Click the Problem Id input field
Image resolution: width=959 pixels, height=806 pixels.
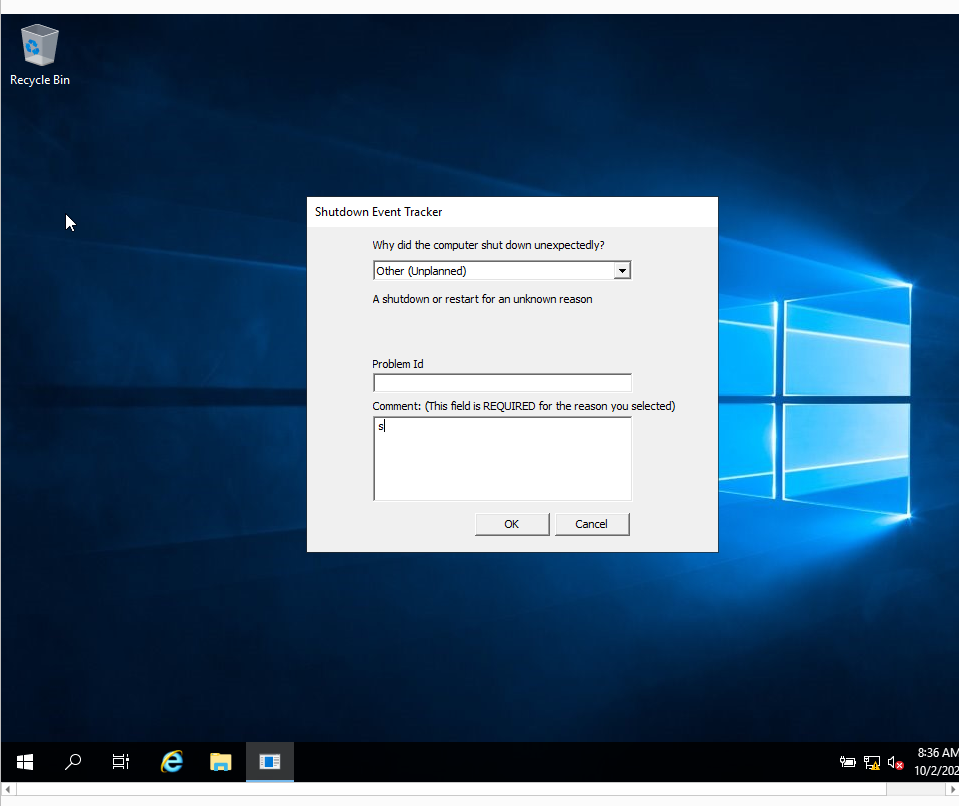click(x=502, y=383)
